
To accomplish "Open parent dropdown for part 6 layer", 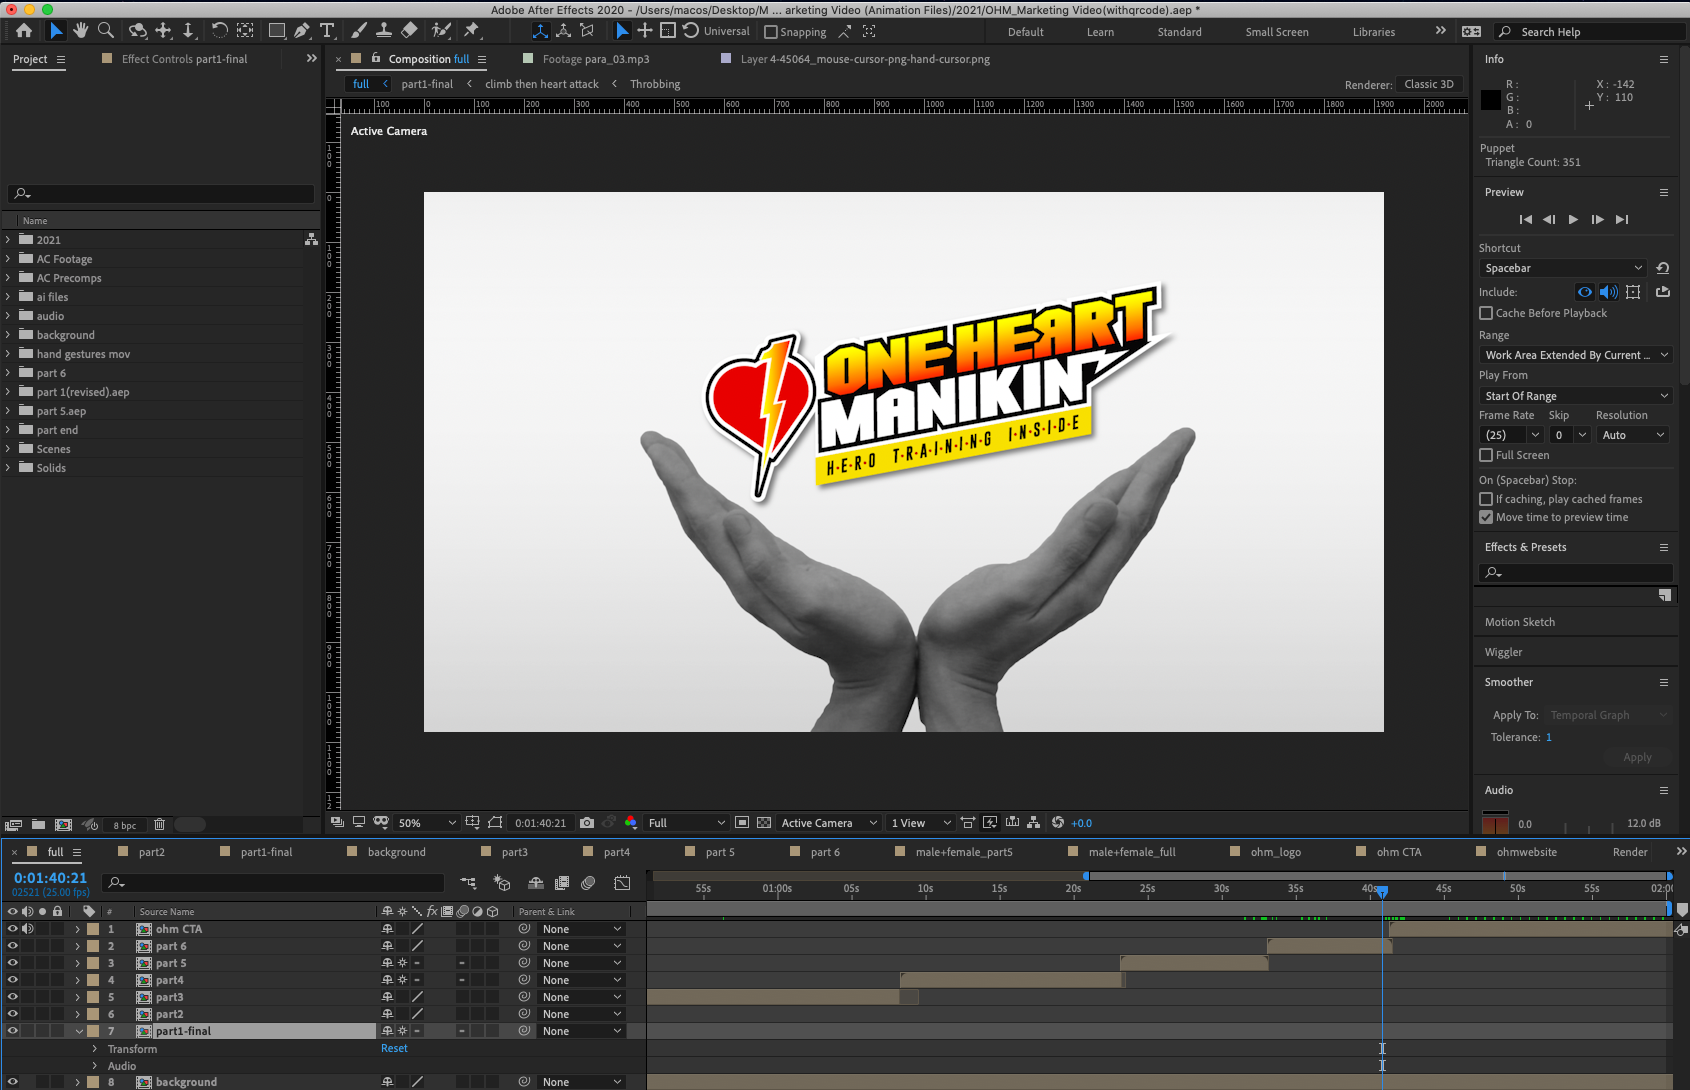I will coord(581,946).
